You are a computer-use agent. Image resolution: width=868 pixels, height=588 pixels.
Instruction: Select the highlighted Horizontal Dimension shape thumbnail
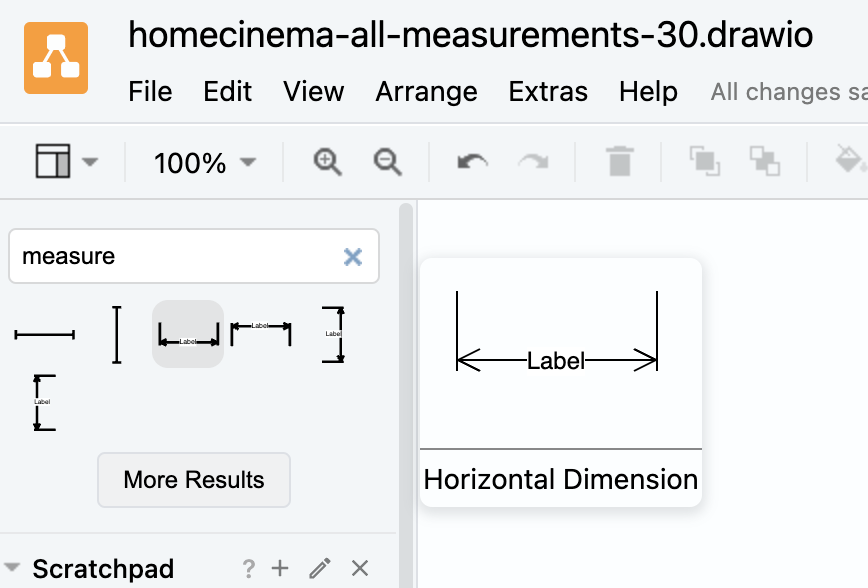click(x=188, y=334)
